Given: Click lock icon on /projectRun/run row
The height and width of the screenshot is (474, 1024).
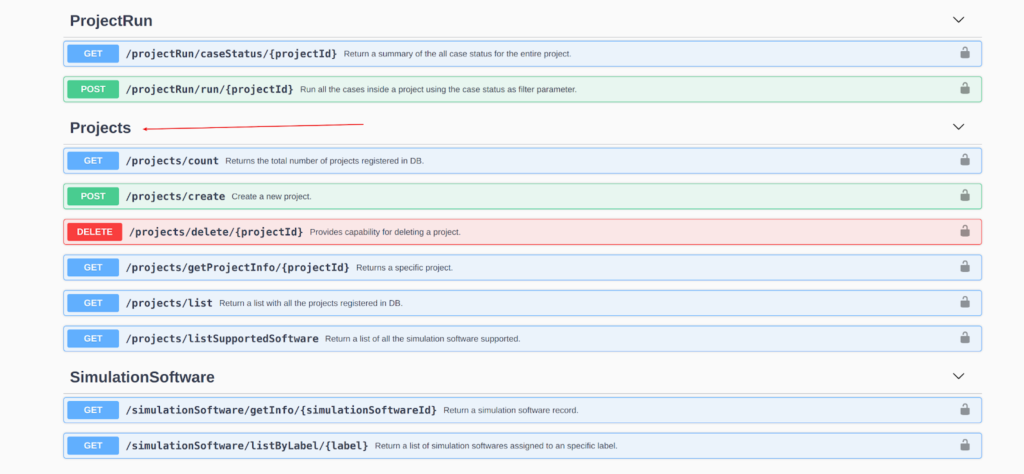Looking at the screenshot, I should tap(965, 88).
